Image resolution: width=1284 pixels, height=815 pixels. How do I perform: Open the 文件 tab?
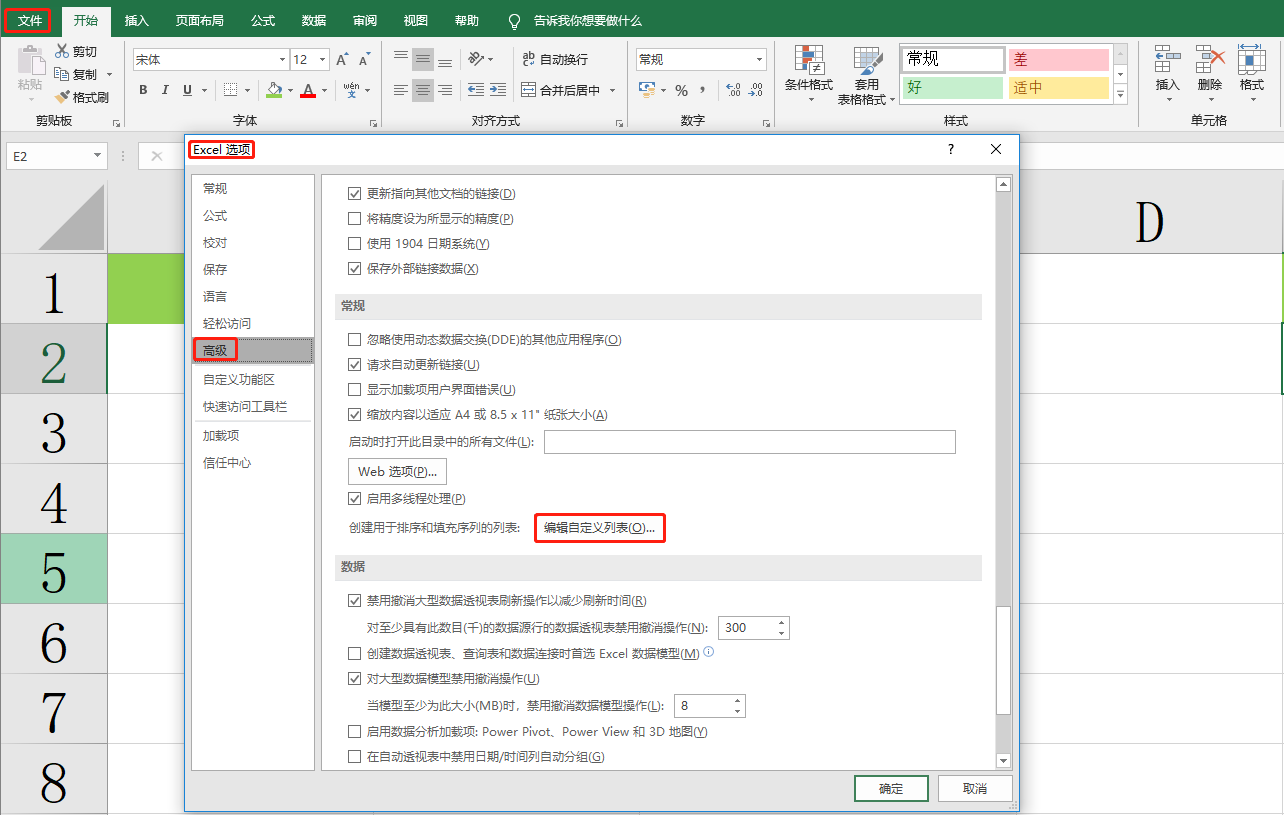pos(30,20)
